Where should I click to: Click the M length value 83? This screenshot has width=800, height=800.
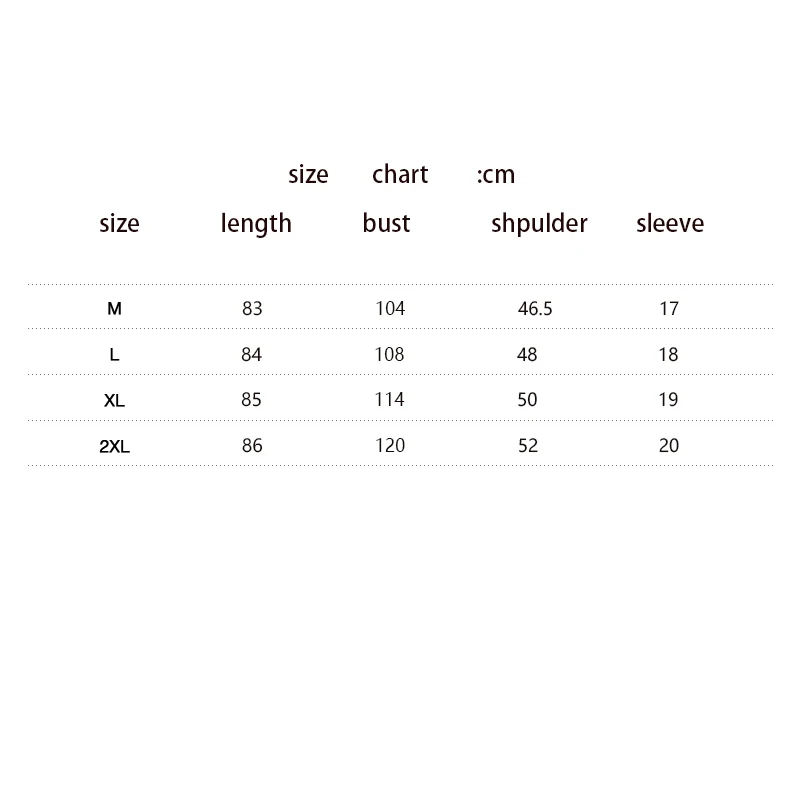click(252, 309)
